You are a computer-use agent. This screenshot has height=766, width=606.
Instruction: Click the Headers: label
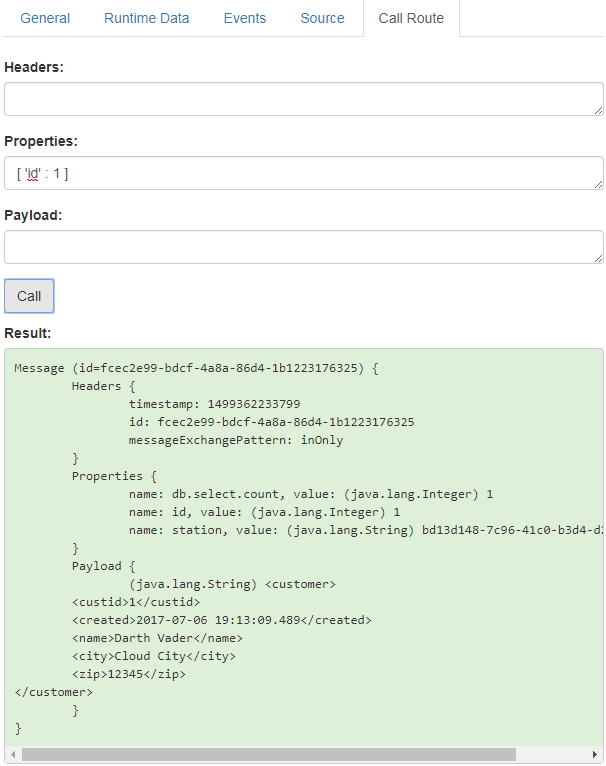(34, 67)
